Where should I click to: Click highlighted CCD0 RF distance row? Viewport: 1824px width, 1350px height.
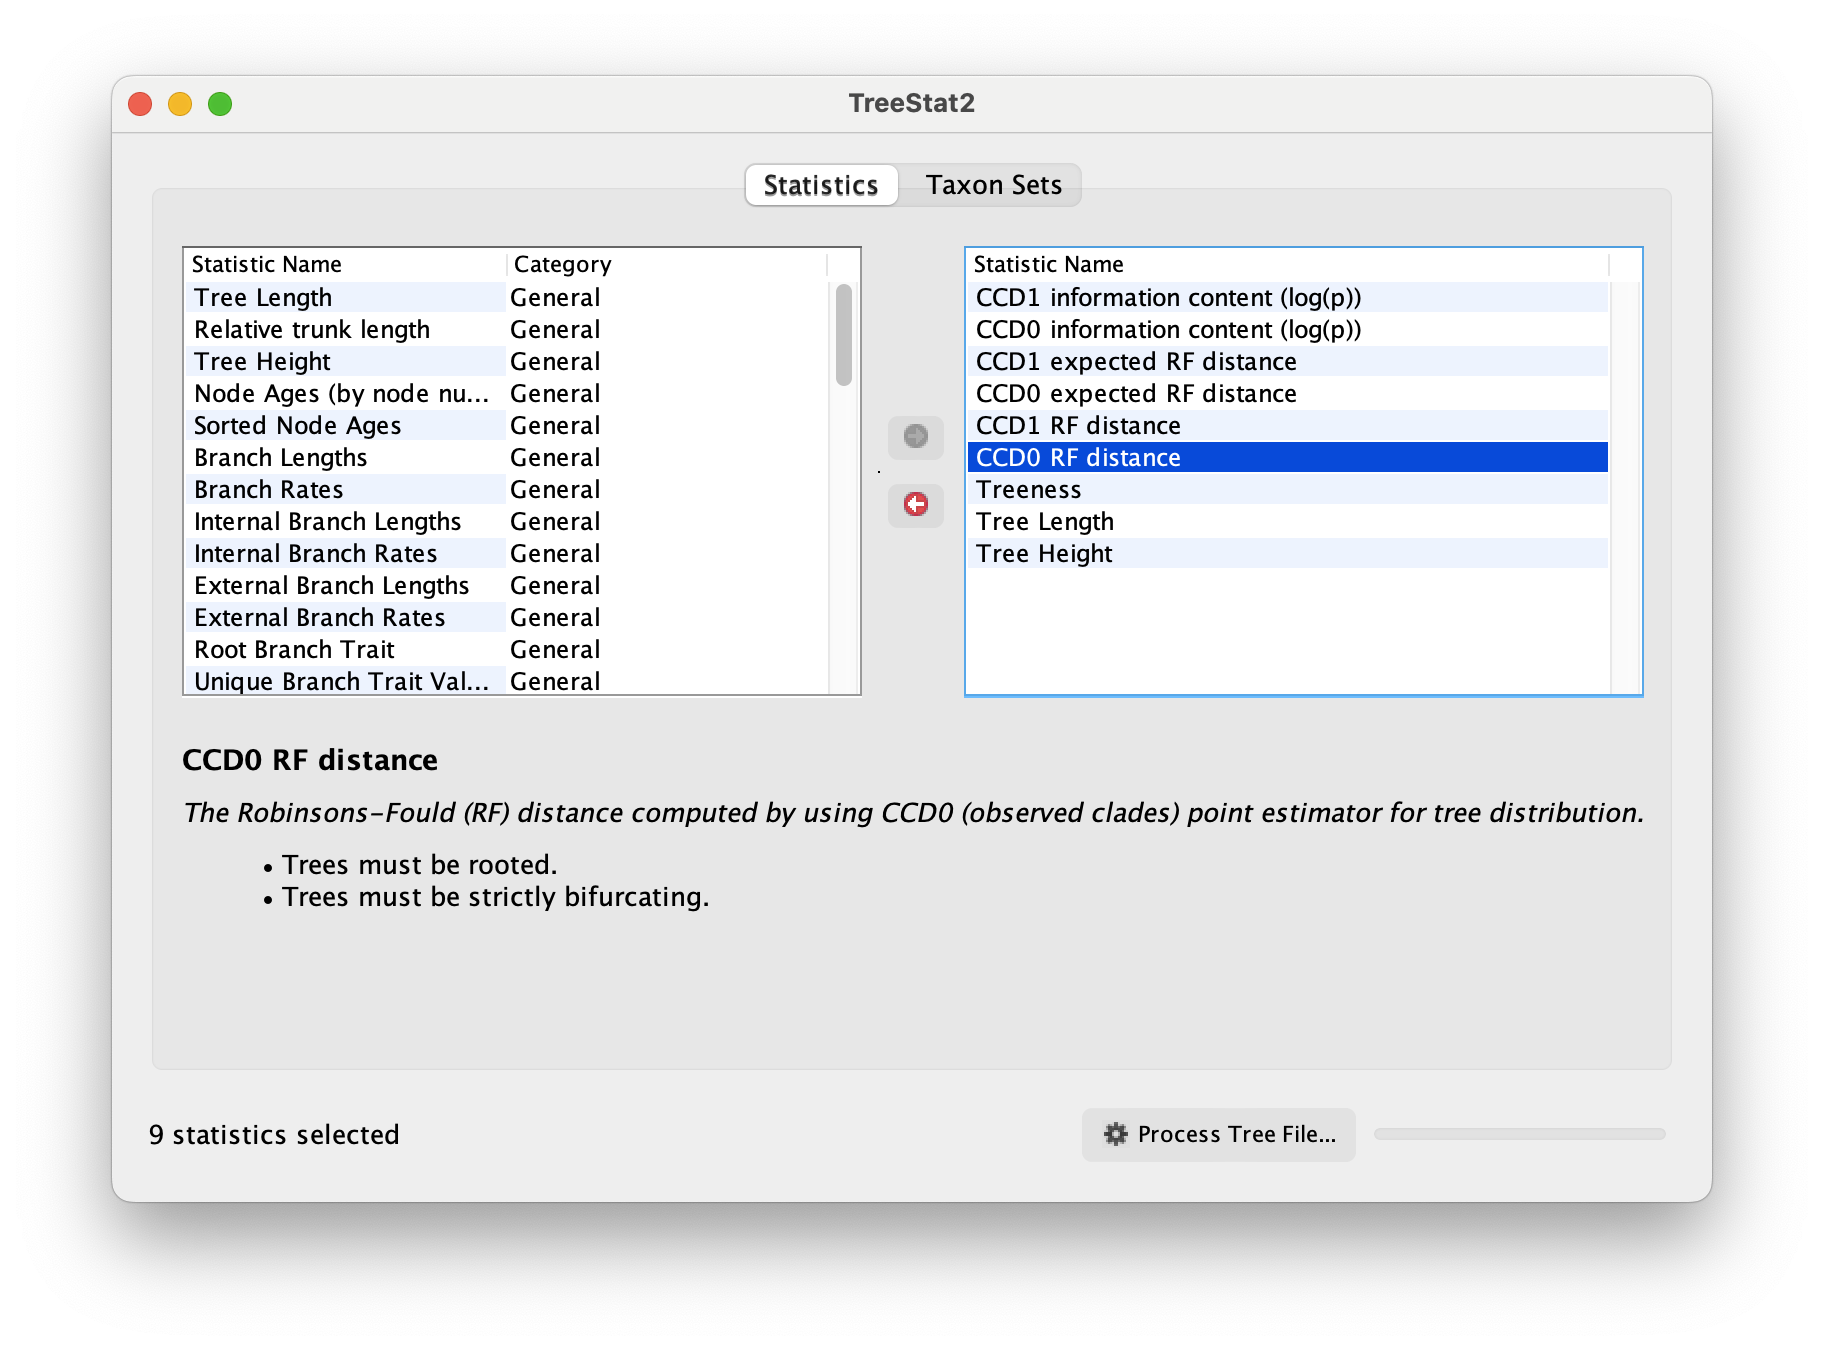pos(1288,458)
